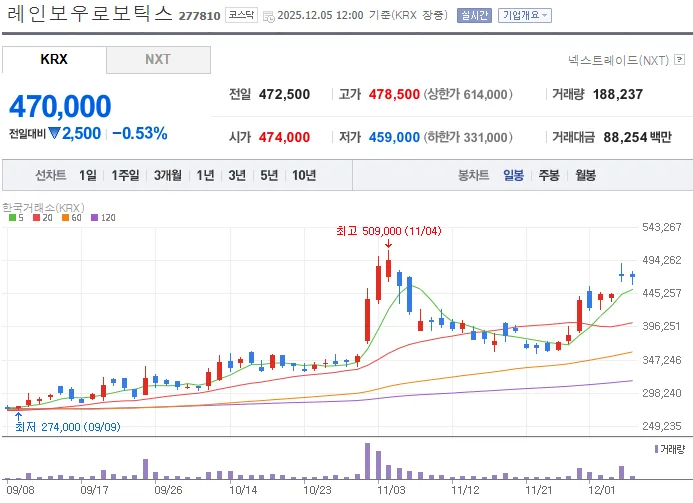Click the 396,251 price axis label
The width and height of the screenshot is (693, 503).
tap(662, 326)
